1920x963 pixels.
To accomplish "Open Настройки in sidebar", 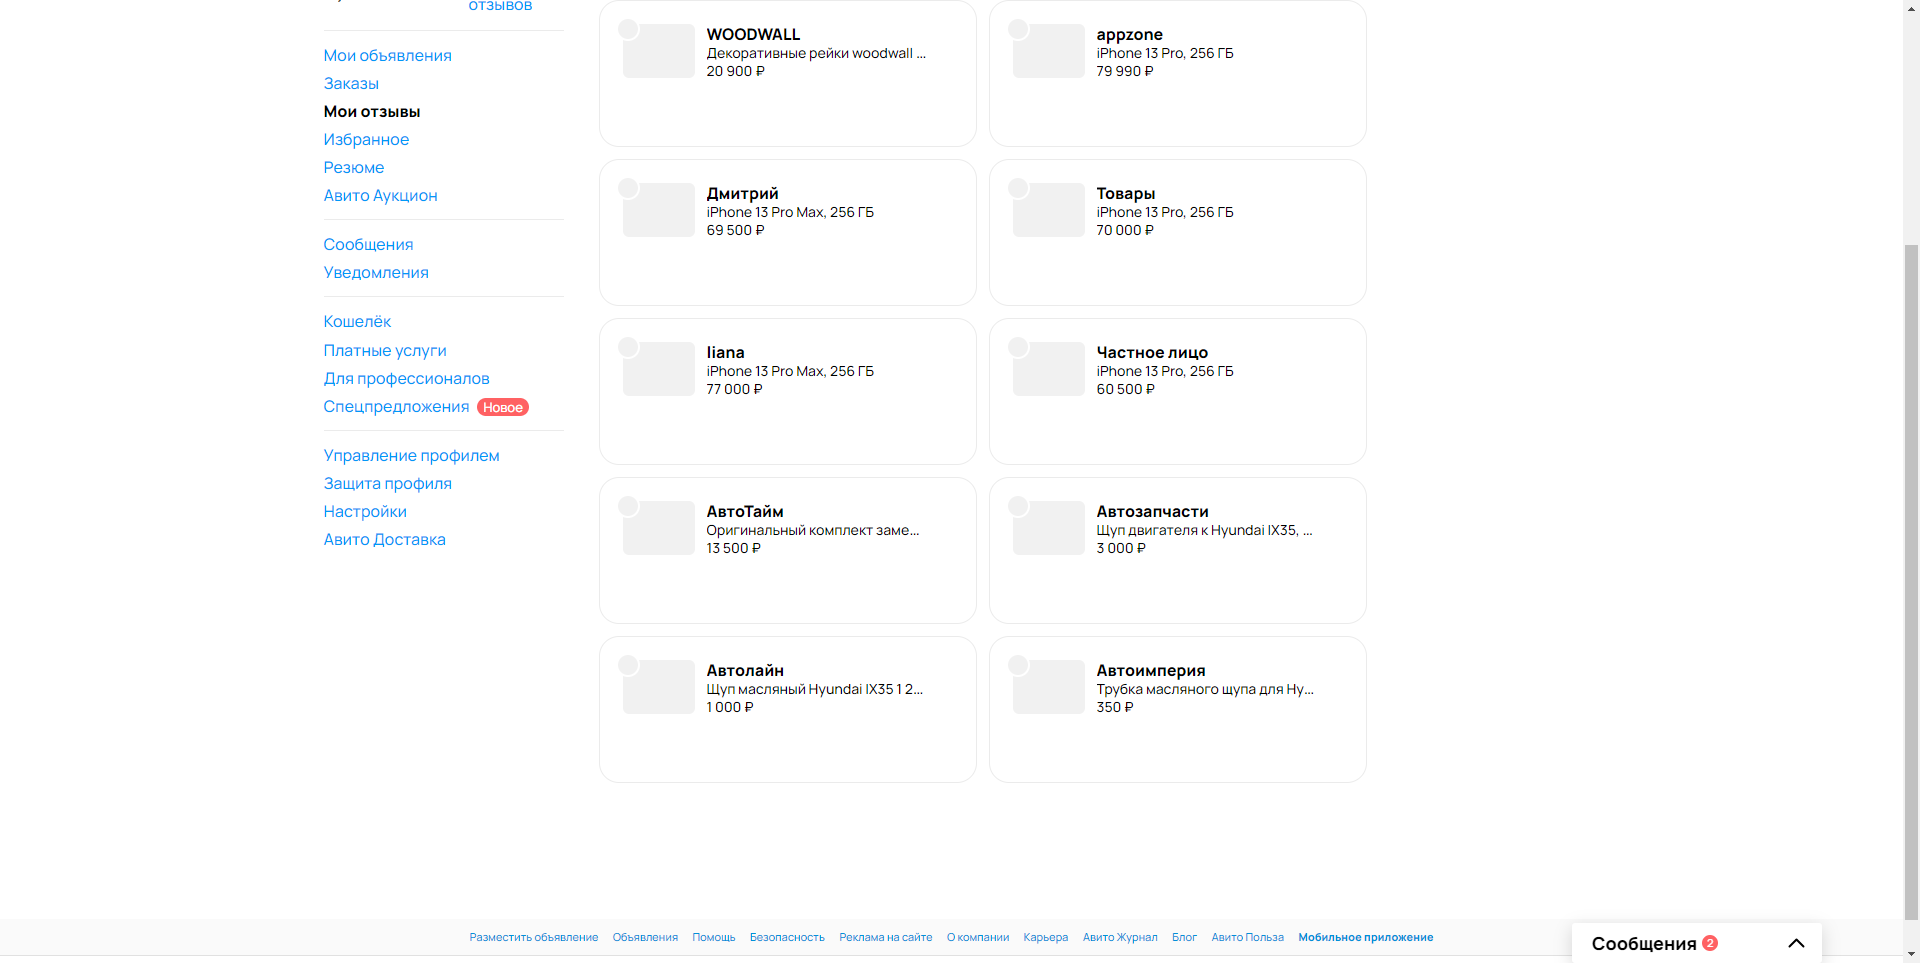I will coord(365,511).
